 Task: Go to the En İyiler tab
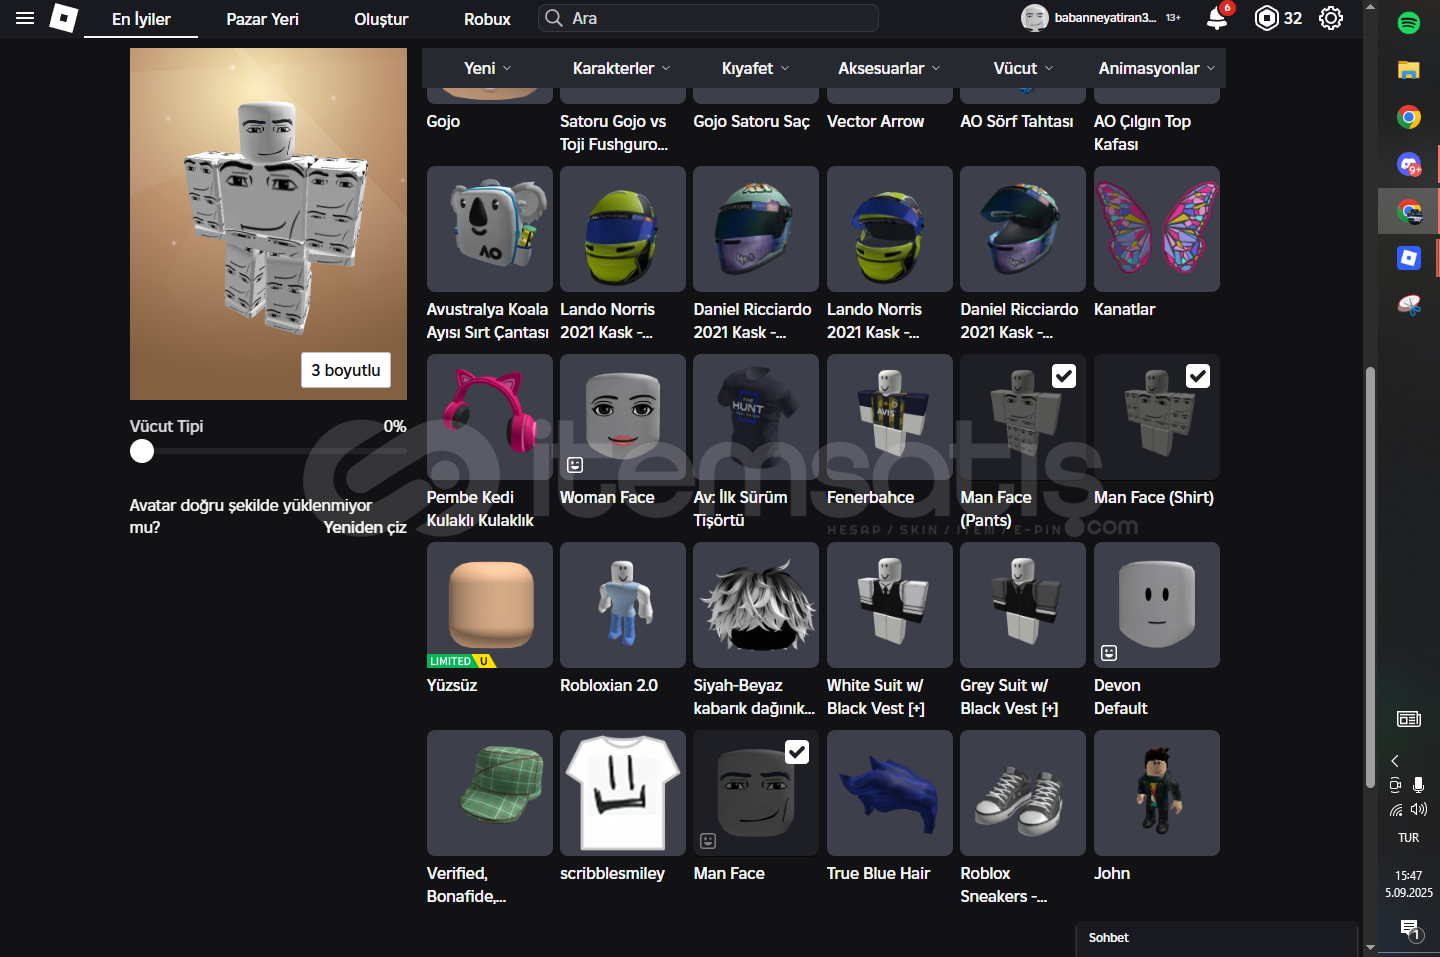coord(141,19)
